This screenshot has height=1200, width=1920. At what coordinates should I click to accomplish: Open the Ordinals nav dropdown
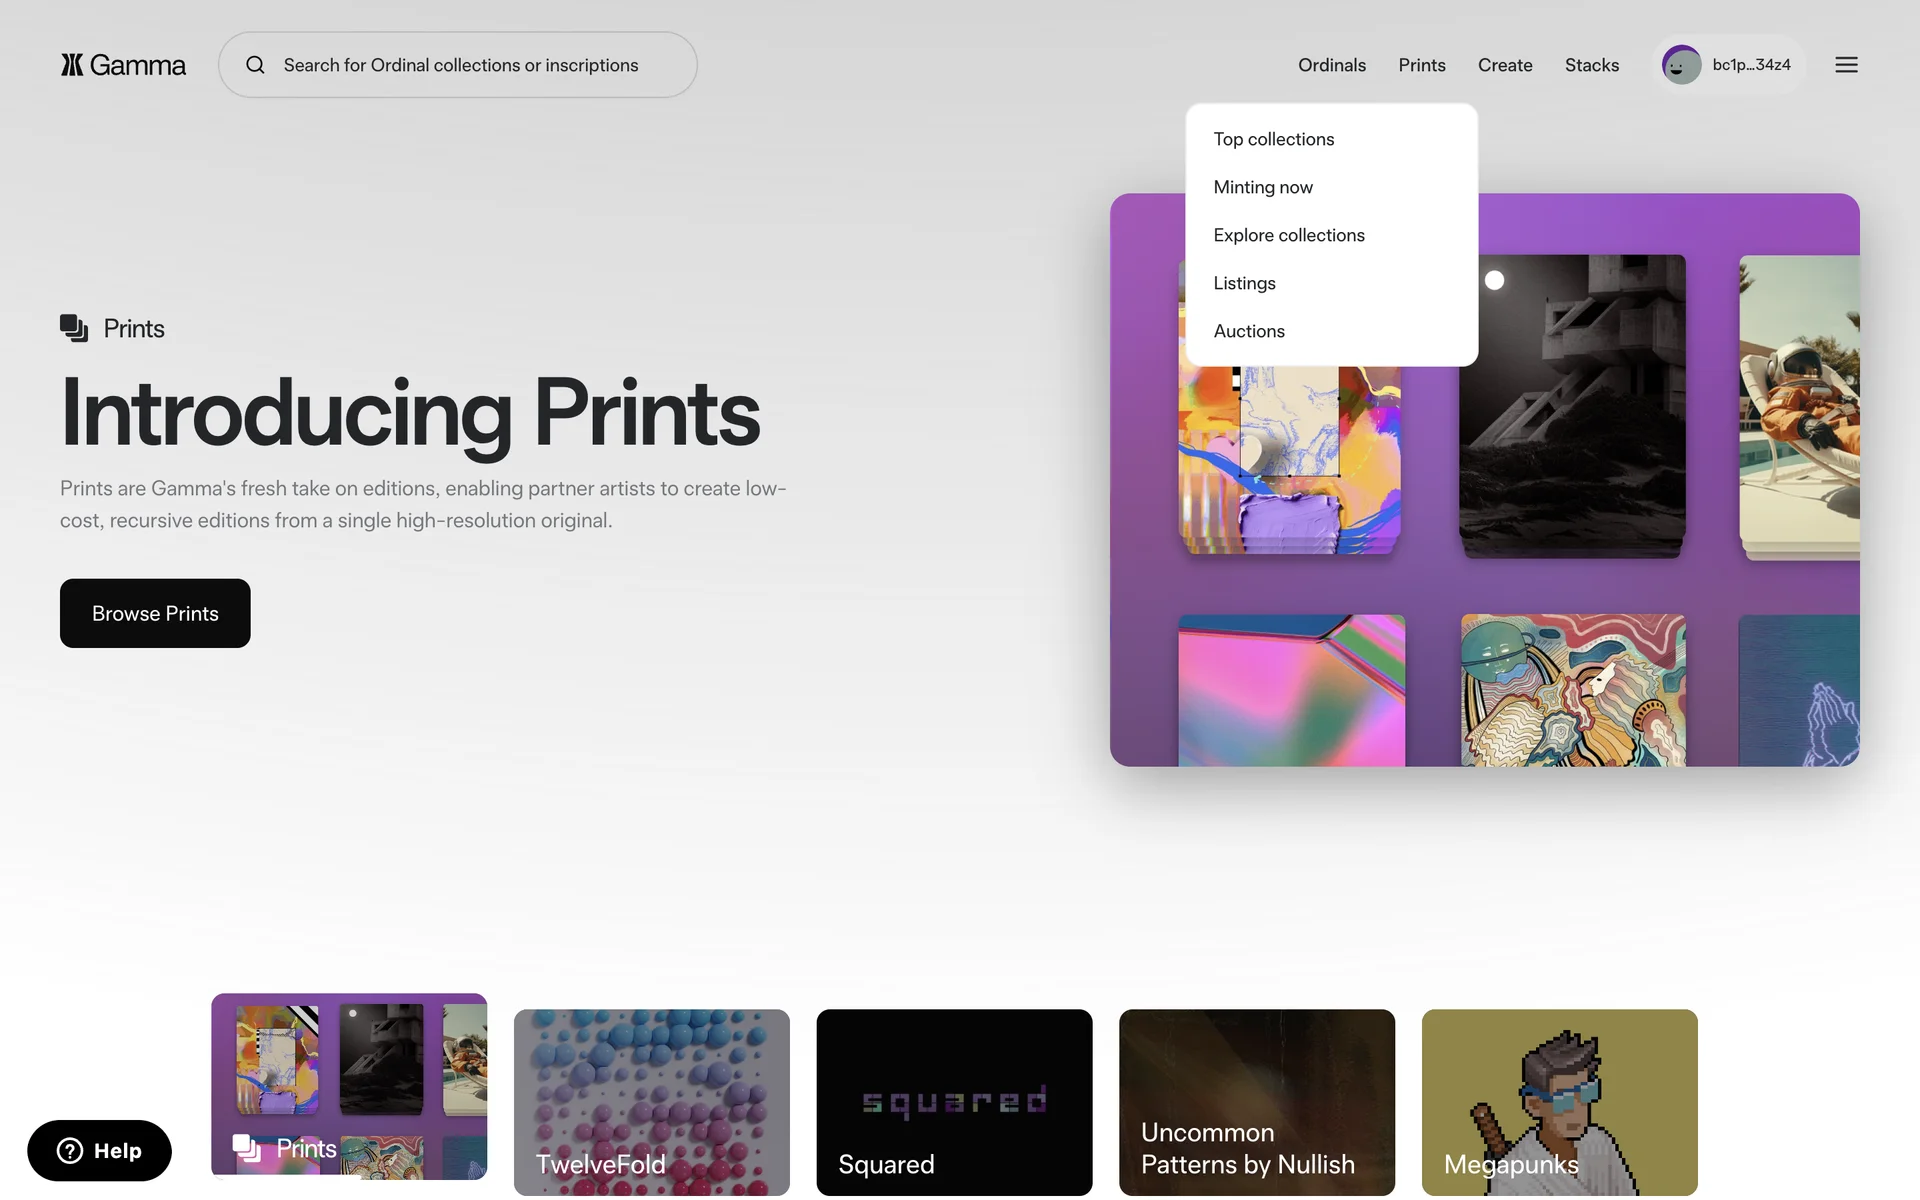(x=1331, y=65)
